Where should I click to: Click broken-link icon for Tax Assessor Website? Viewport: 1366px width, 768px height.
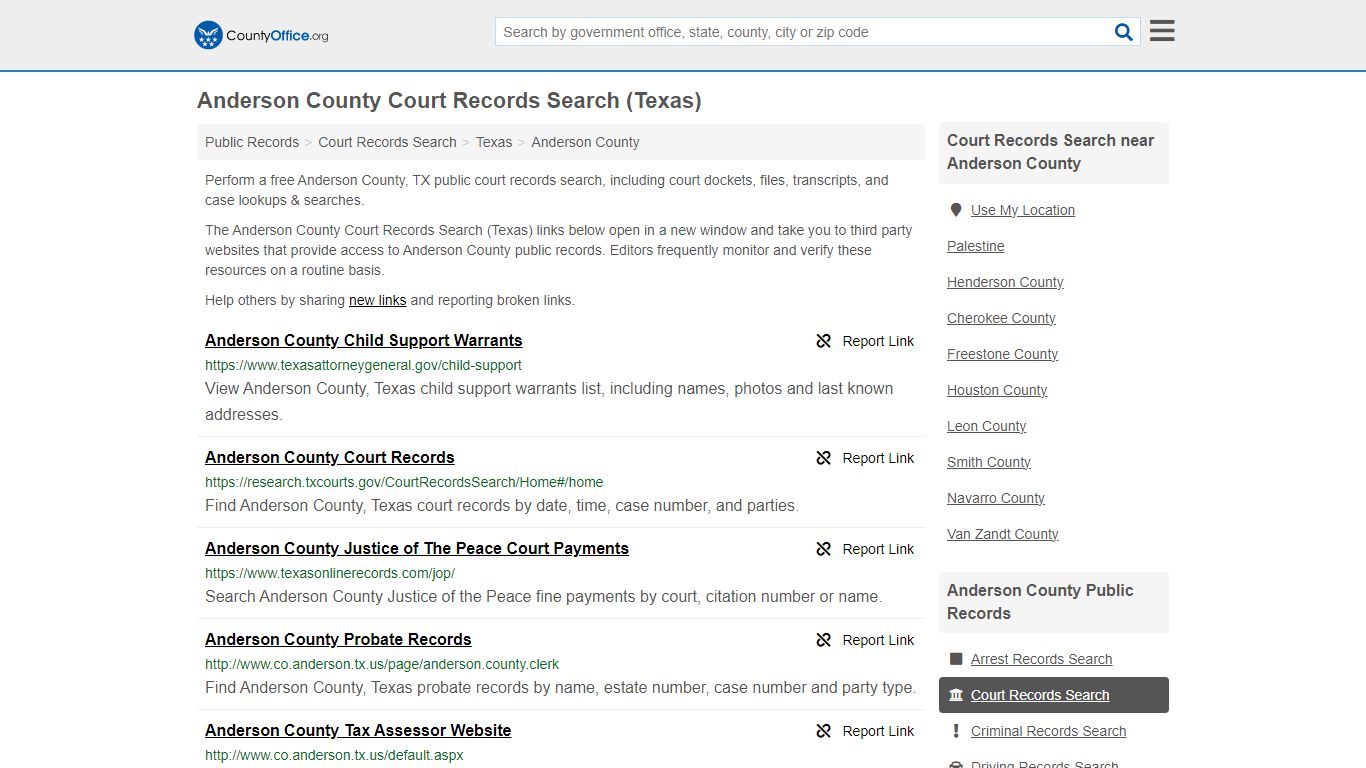tap(824, 731)
